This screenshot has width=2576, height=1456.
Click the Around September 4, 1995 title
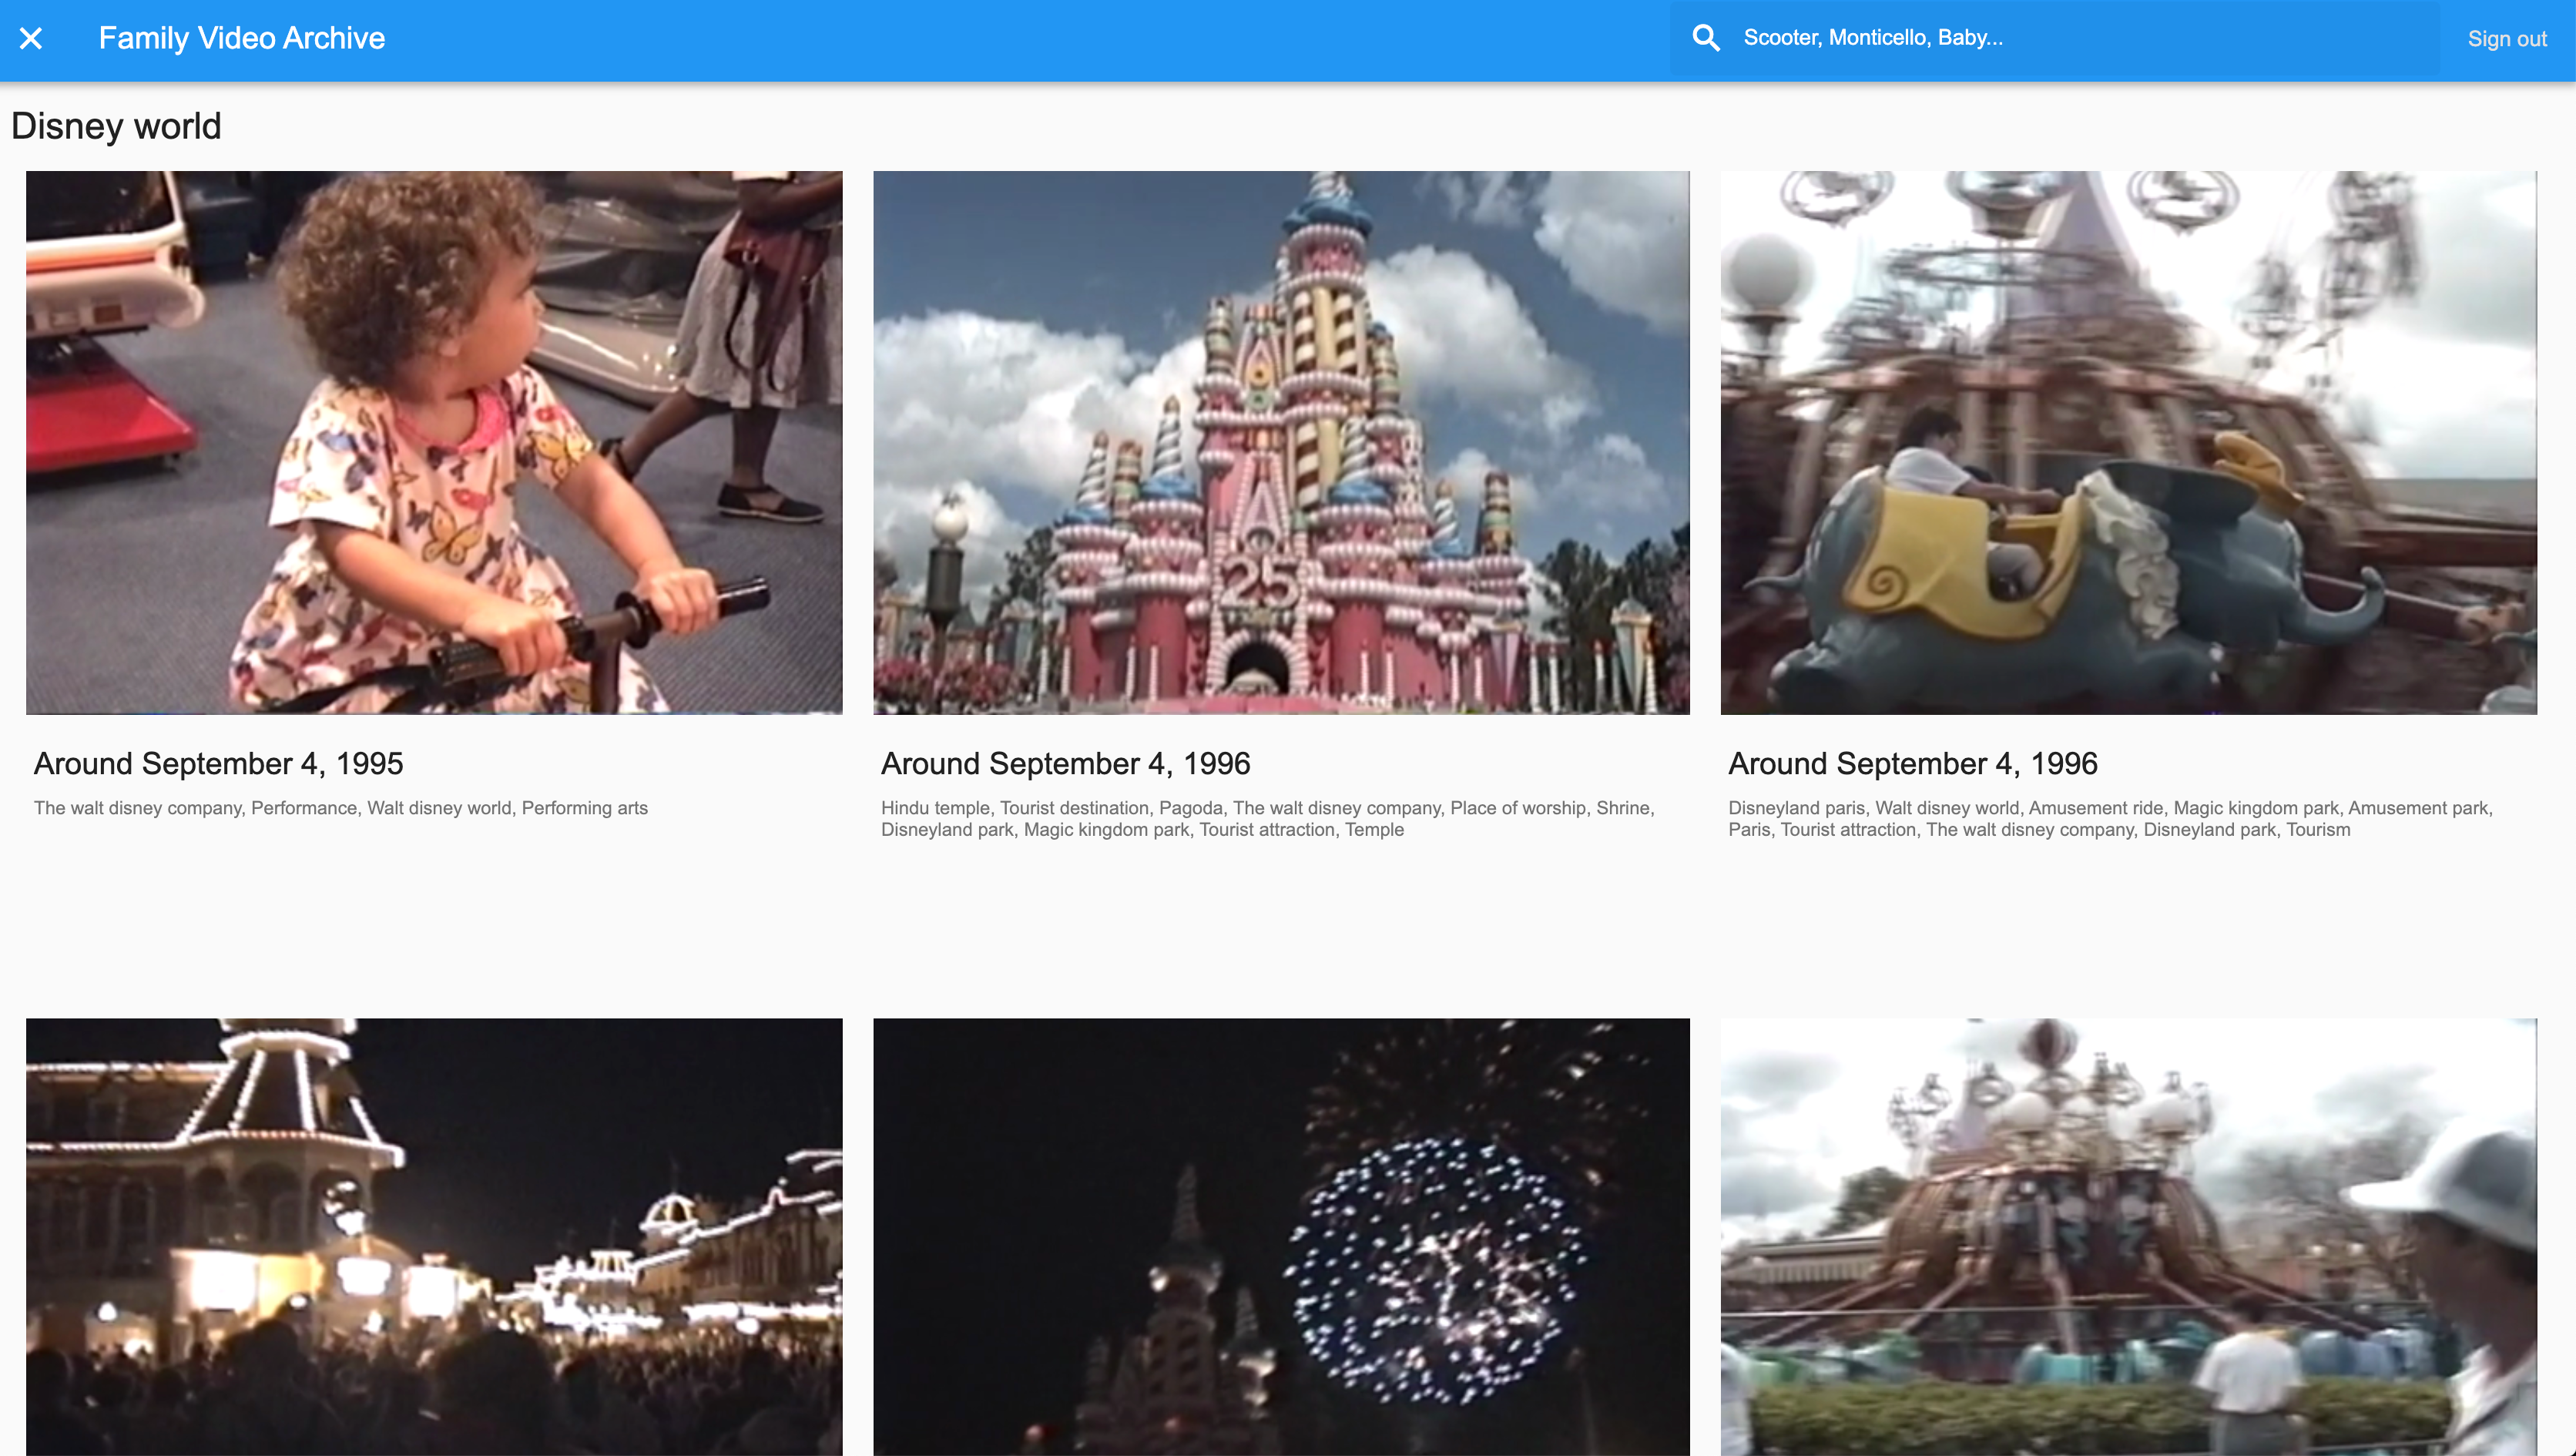coord(218,764)
